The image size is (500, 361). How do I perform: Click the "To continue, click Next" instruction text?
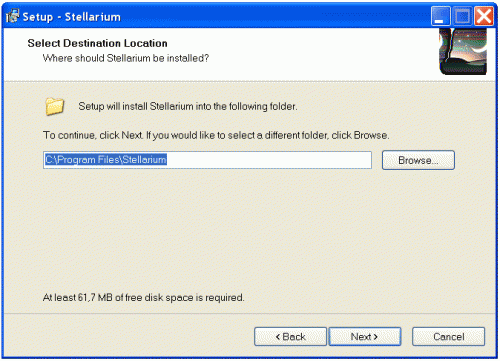pos(216,135)
